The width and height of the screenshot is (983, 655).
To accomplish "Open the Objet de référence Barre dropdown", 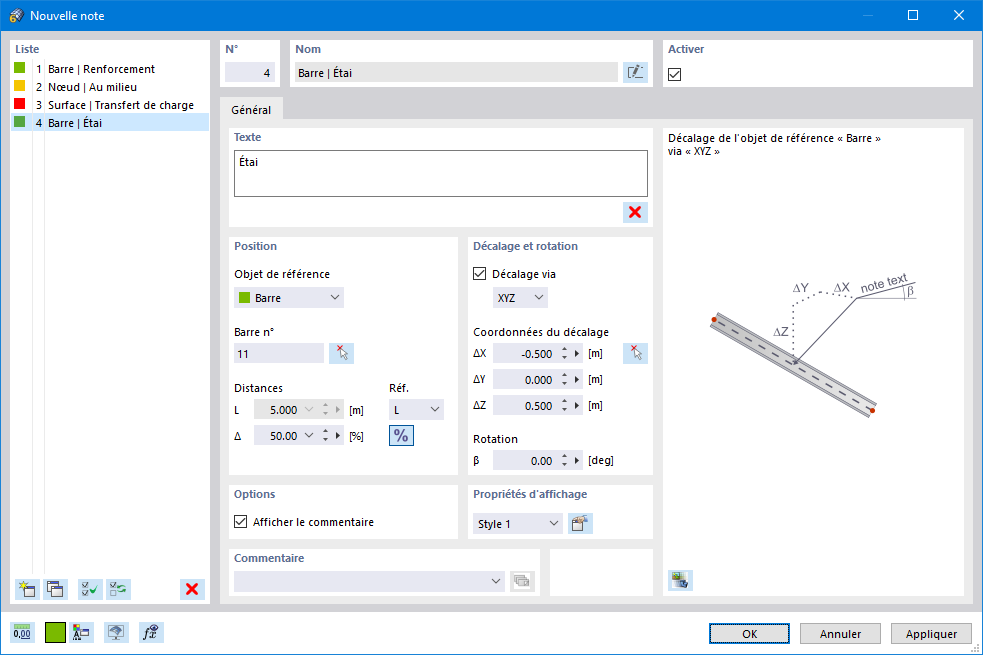I will [x=289, y=298].
